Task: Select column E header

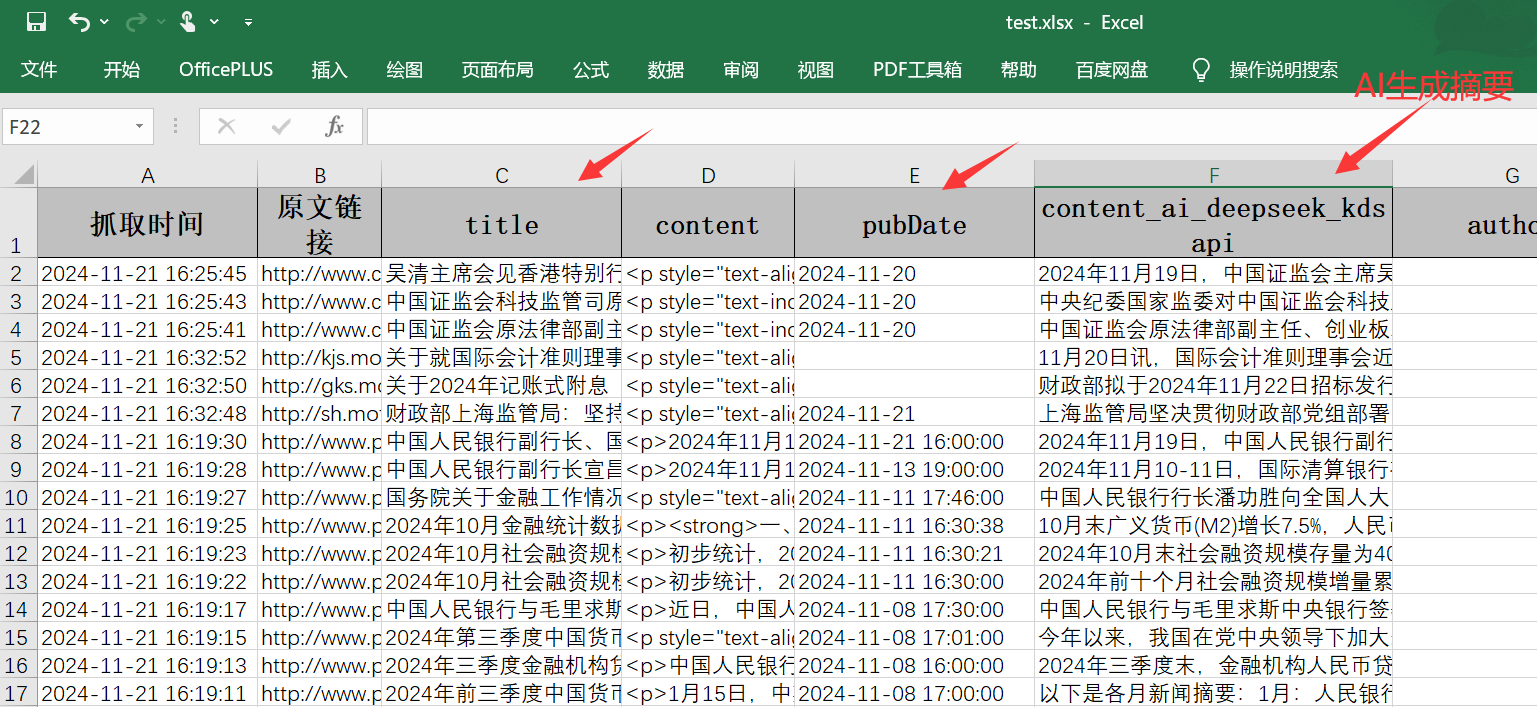Action: pos(914,175)
